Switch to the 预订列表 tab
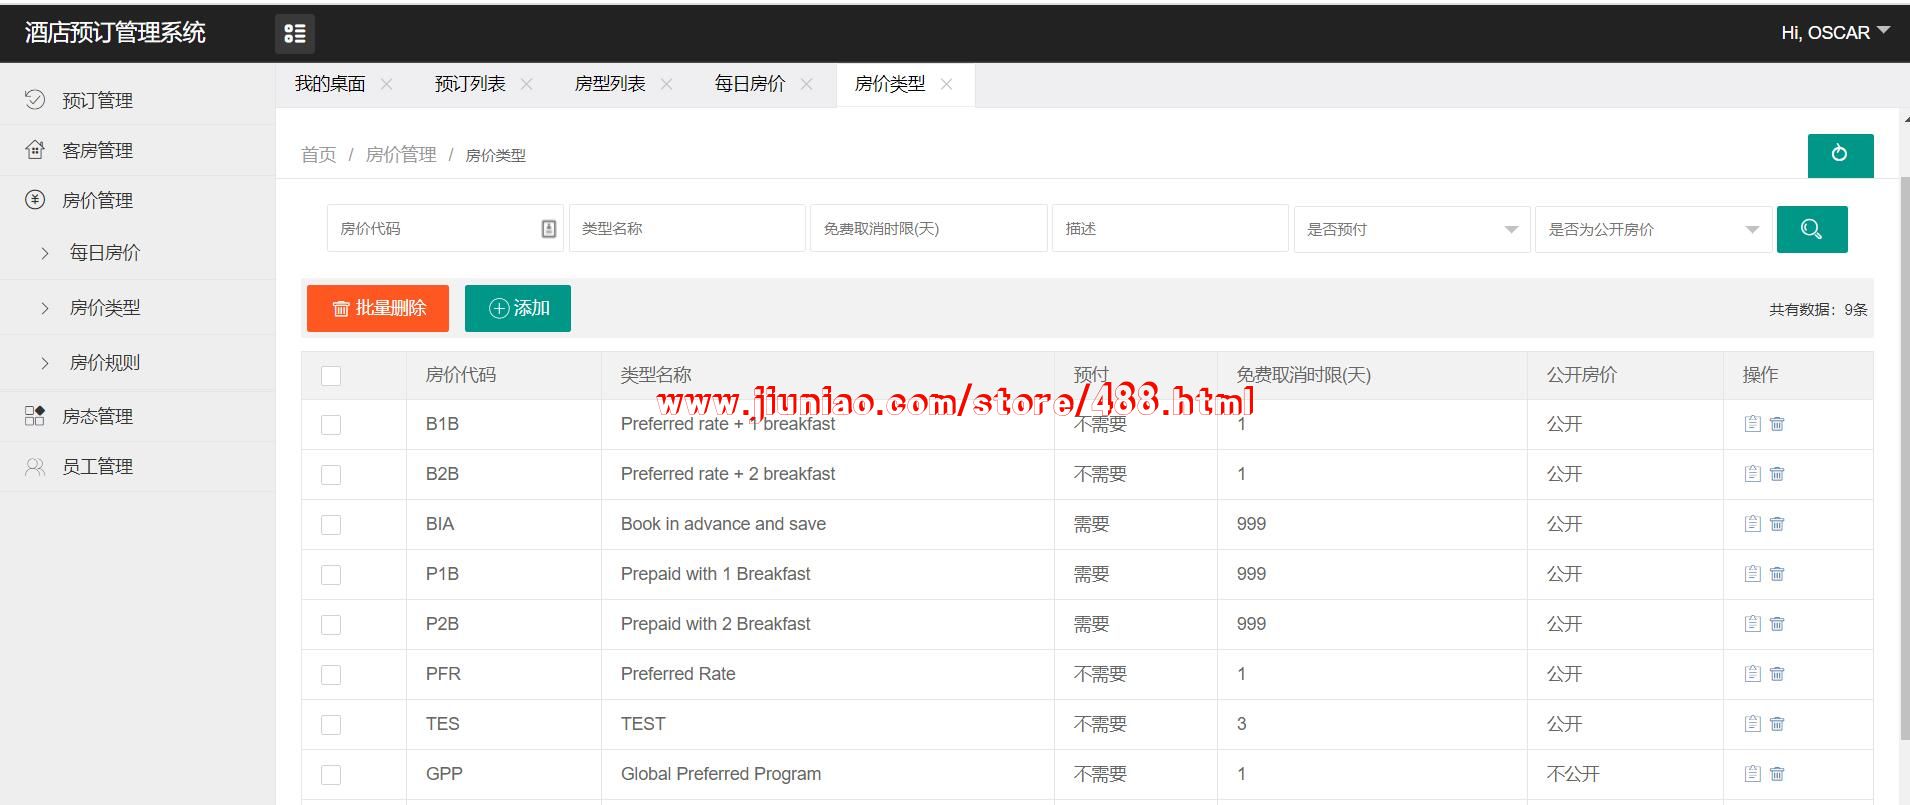The width and height of the screenshot is (1910, 805). tap(470, 85)
